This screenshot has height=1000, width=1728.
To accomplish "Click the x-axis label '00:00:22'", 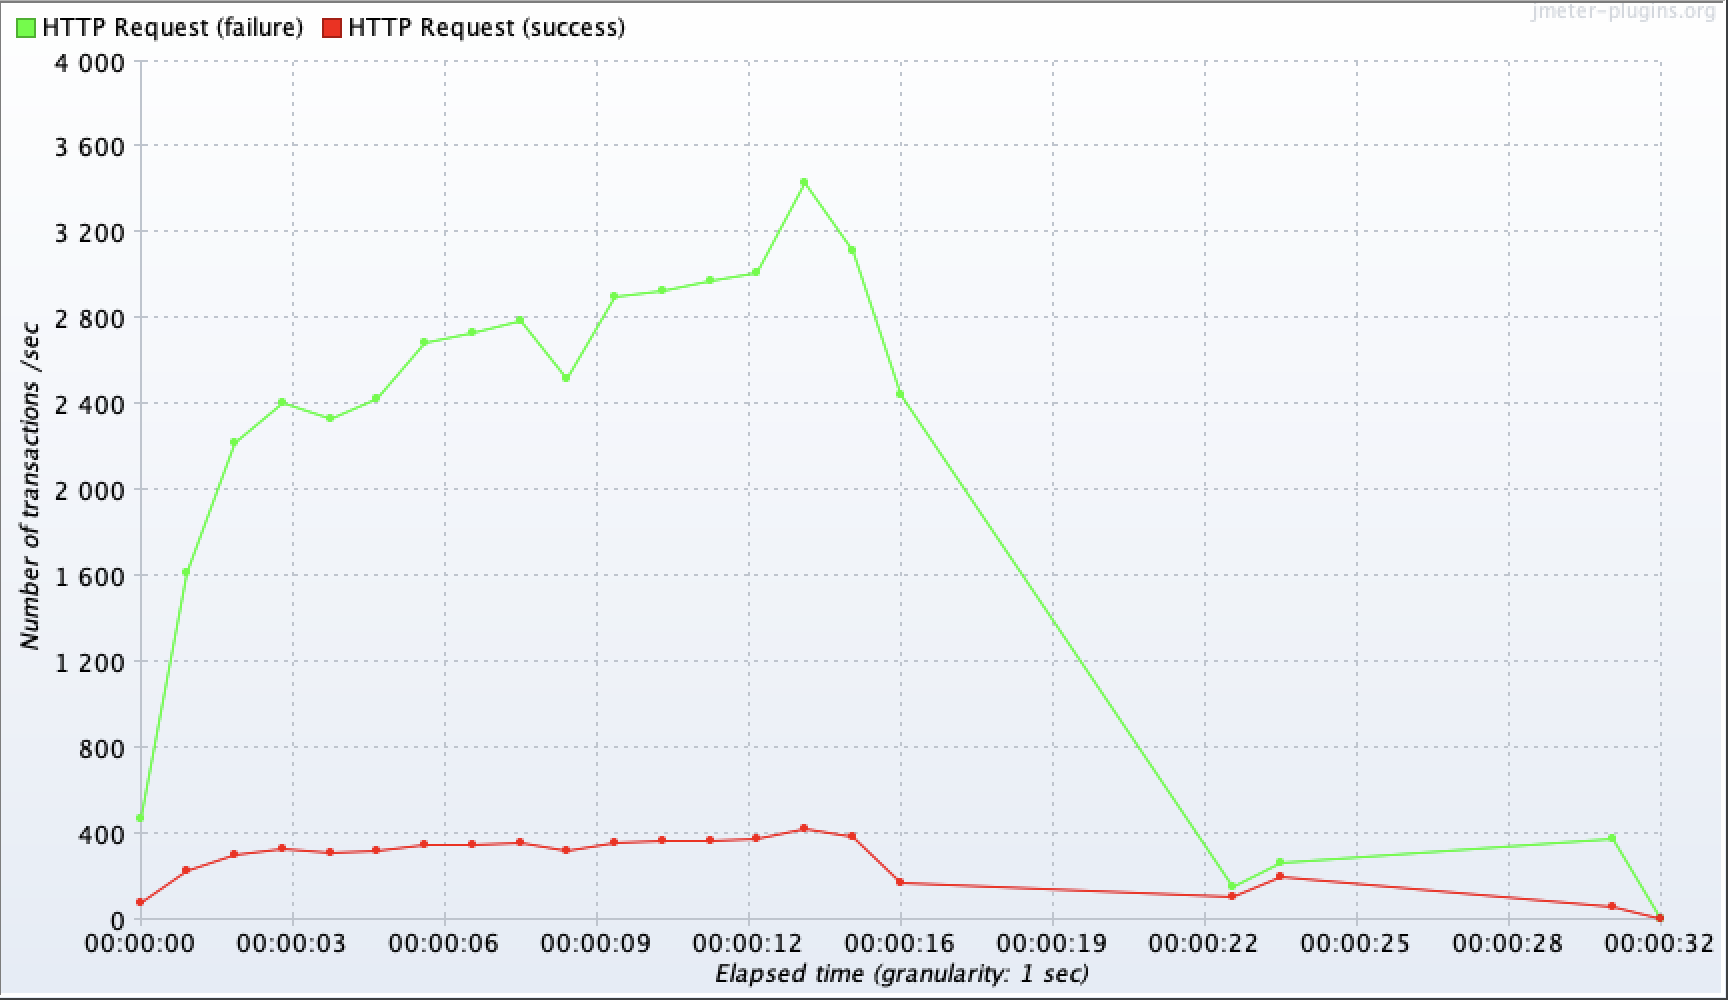I will (1204, 944).
